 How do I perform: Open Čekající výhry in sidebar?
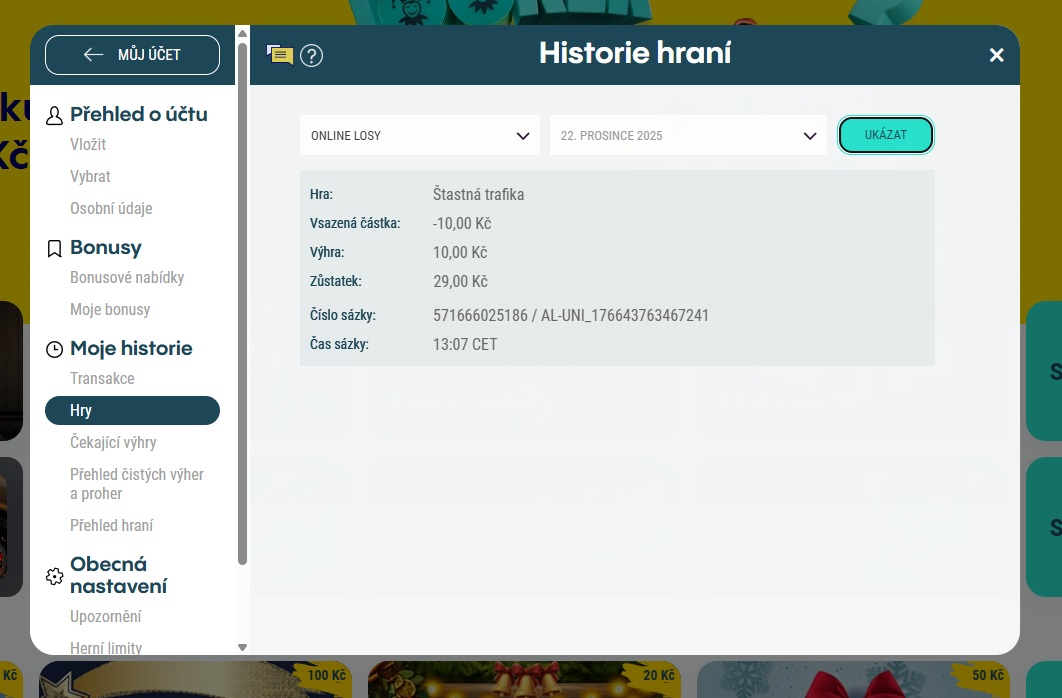point(113,443)
